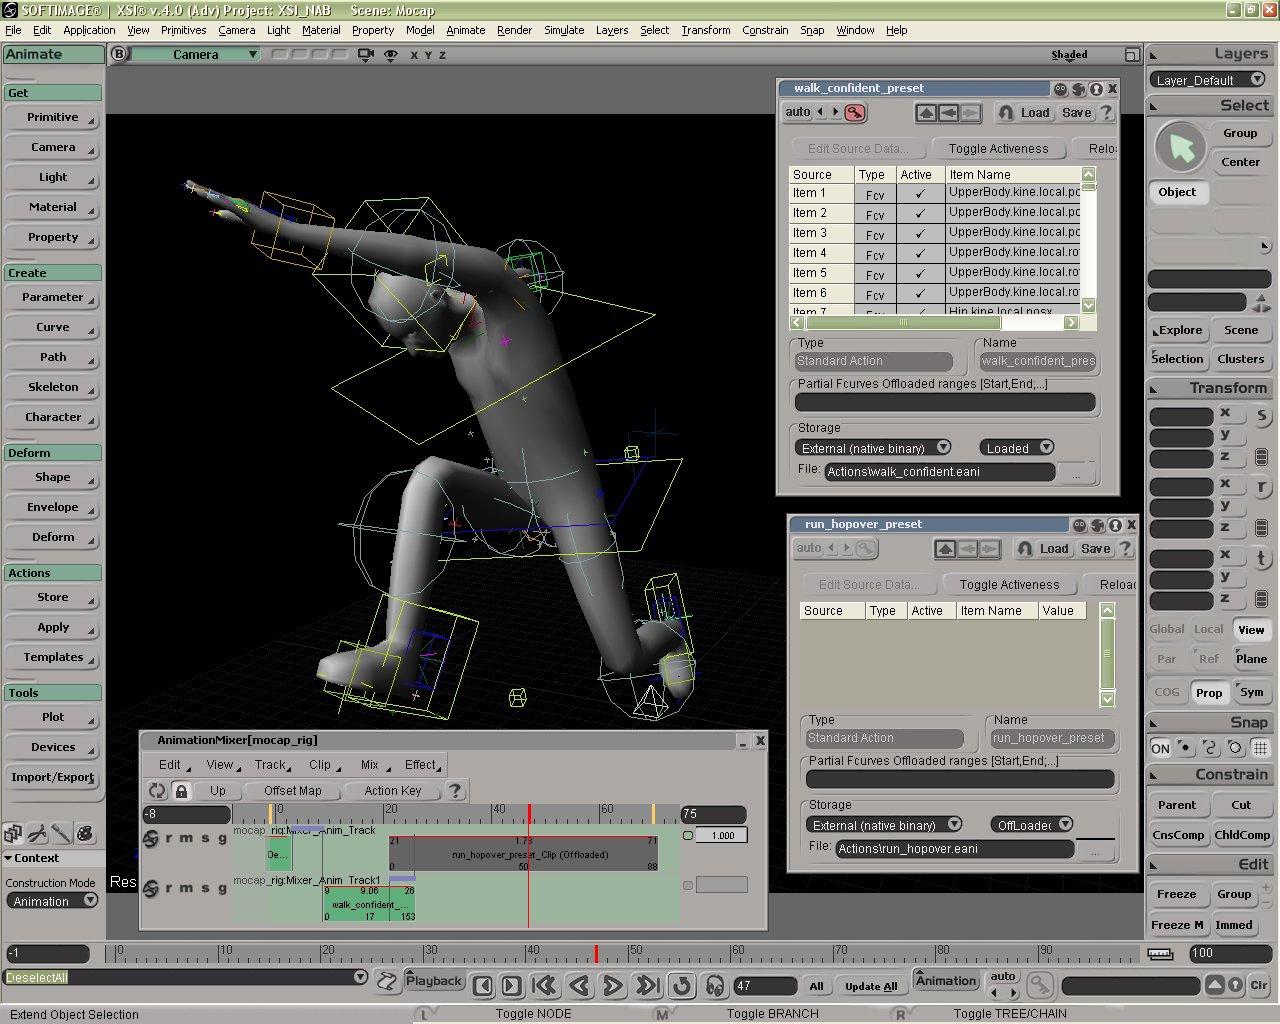Open the Loaded storage state dropdown
This screenshot has height=1024, width=1280.
[x=1017, y=448]
